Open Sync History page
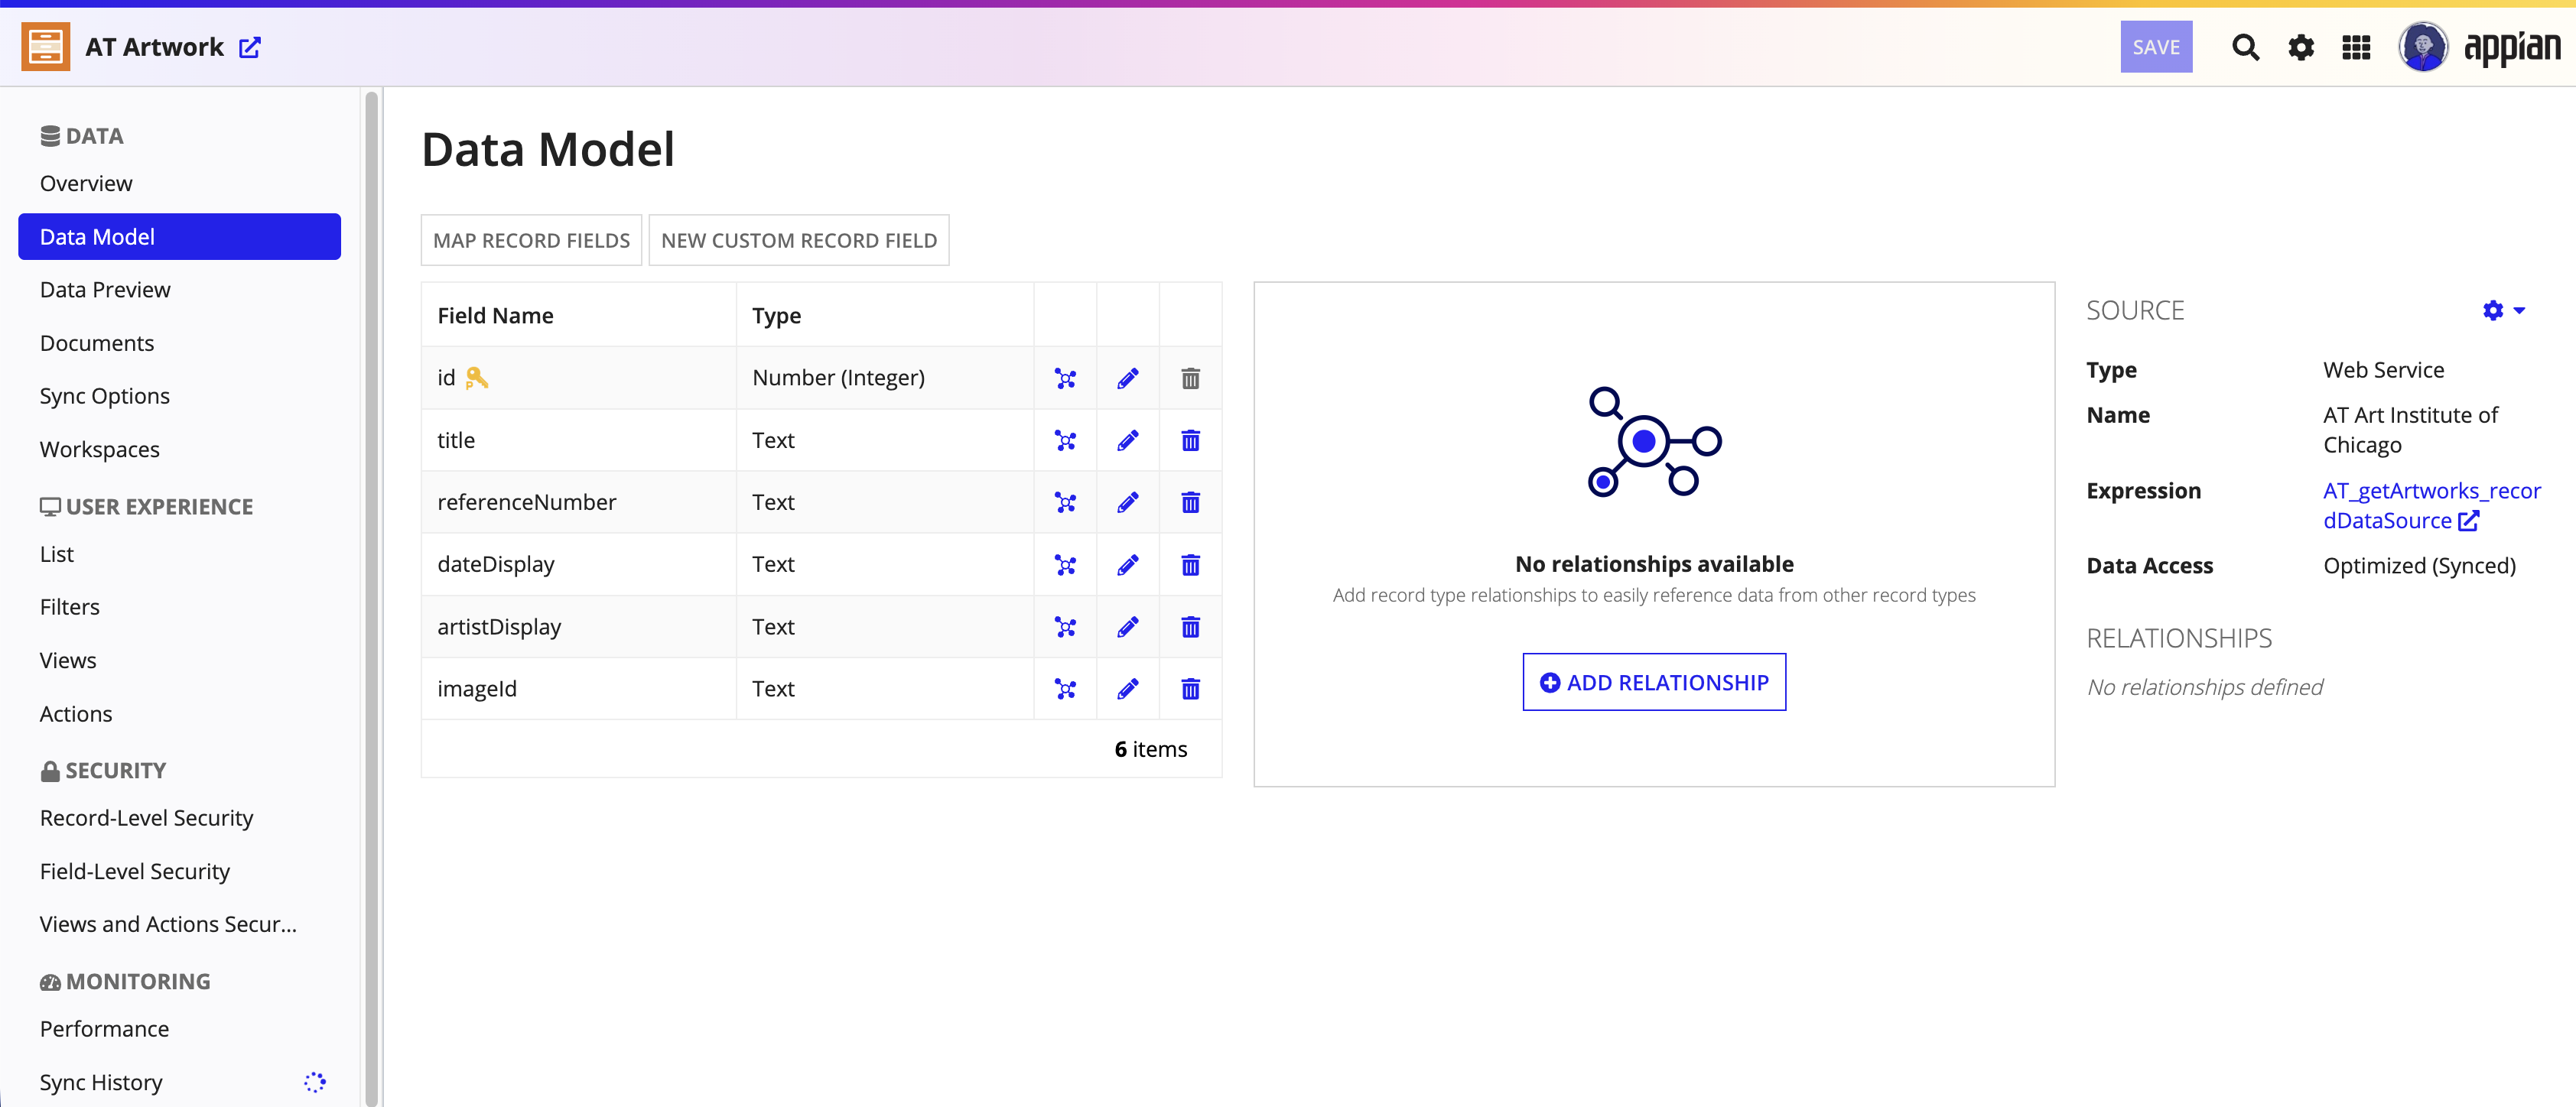Screen dimensions: 2576x1107 (x=180, y=1082)
